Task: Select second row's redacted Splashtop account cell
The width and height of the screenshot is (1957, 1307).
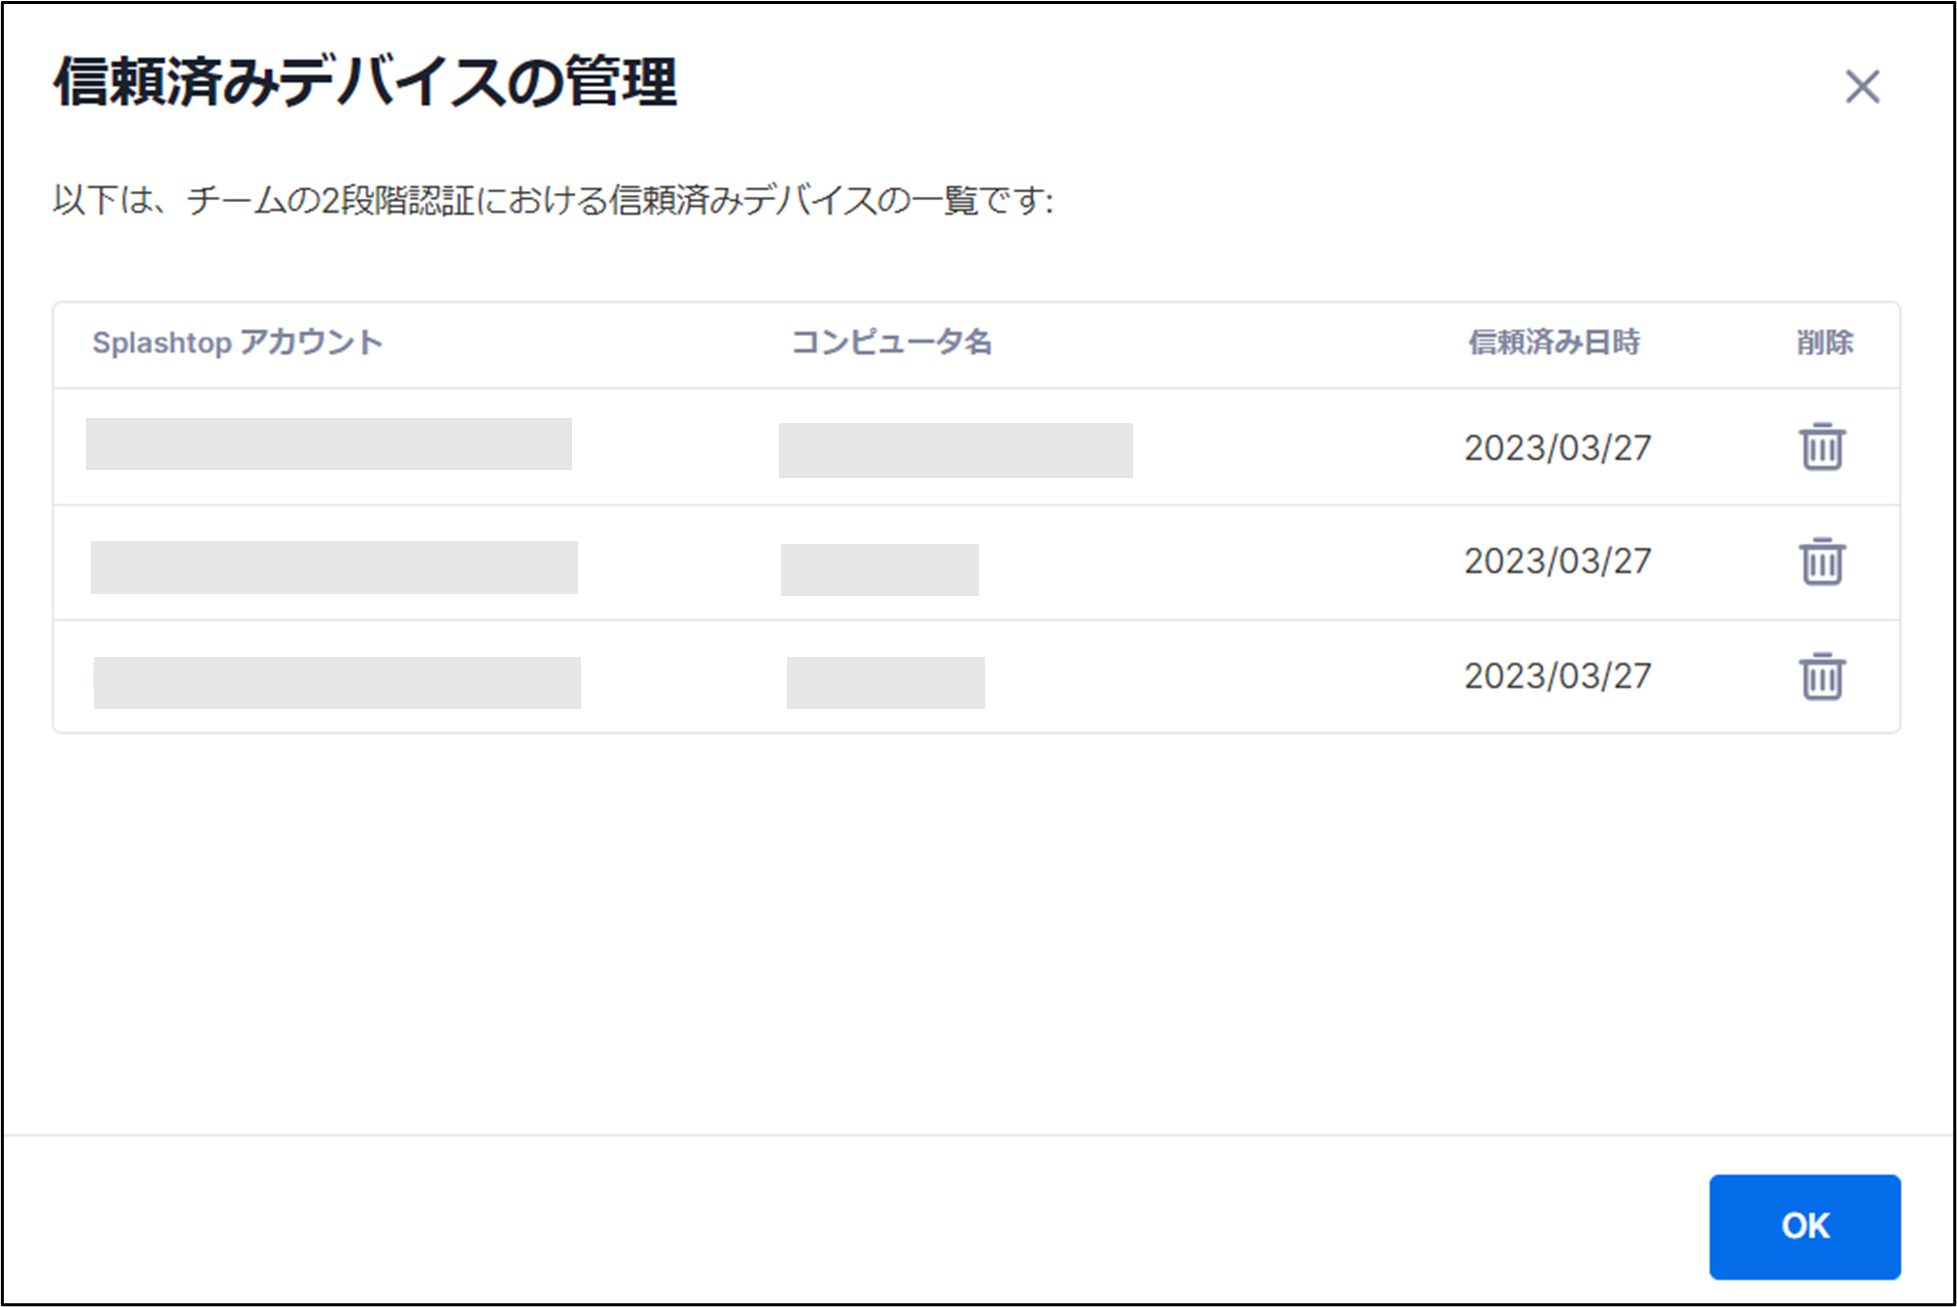Action: click(334, 567)
